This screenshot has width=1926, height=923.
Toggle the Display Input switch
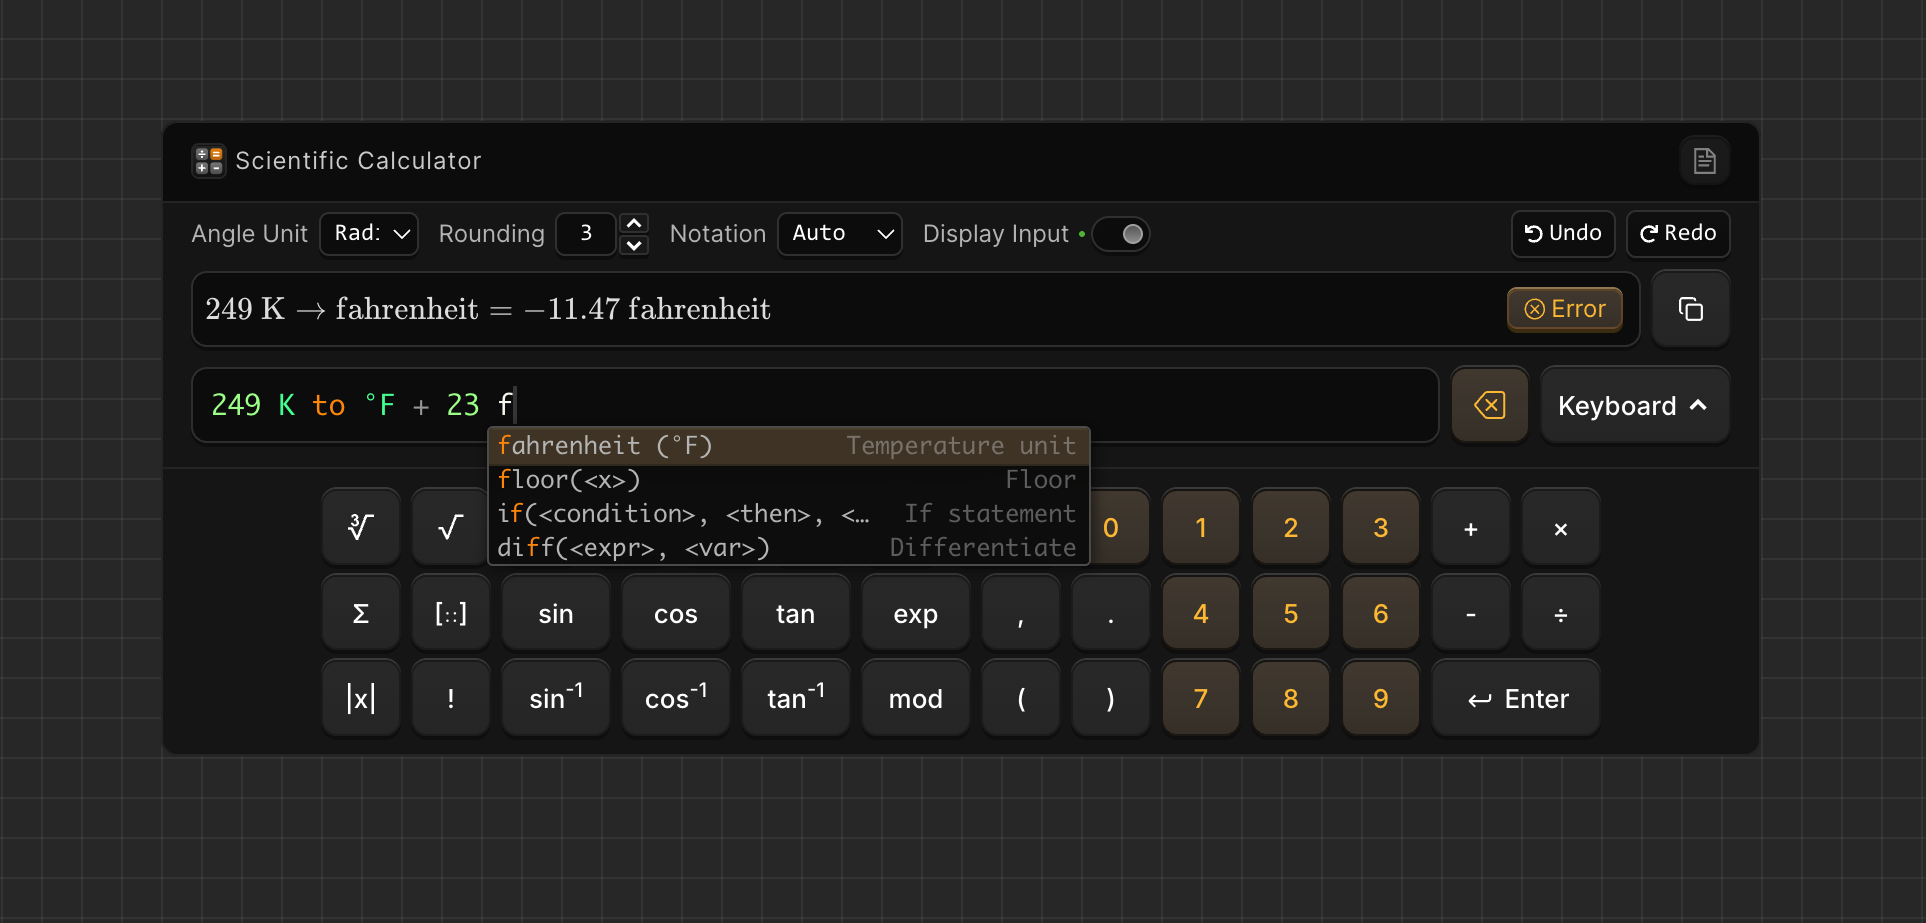click(x=1120, y=233)
